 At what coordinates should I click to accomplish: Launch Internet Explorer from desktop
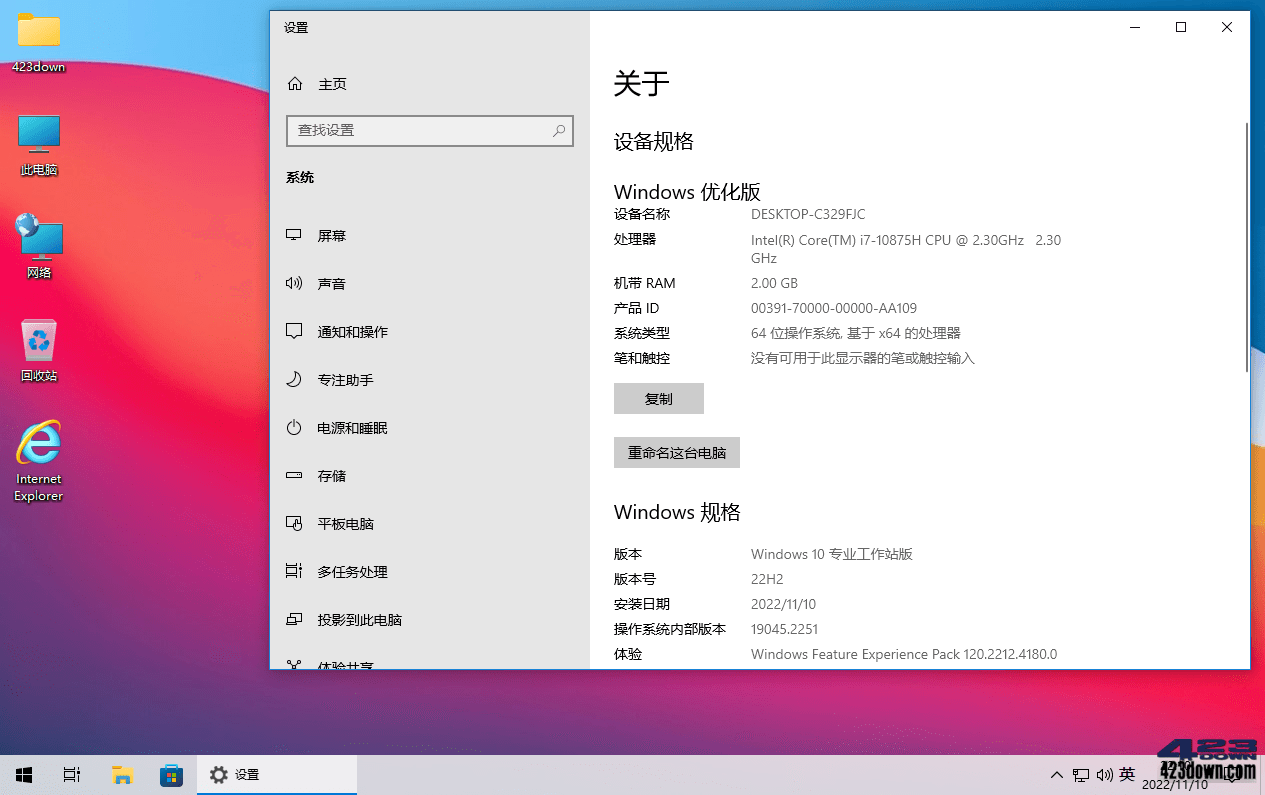(38, 445)
